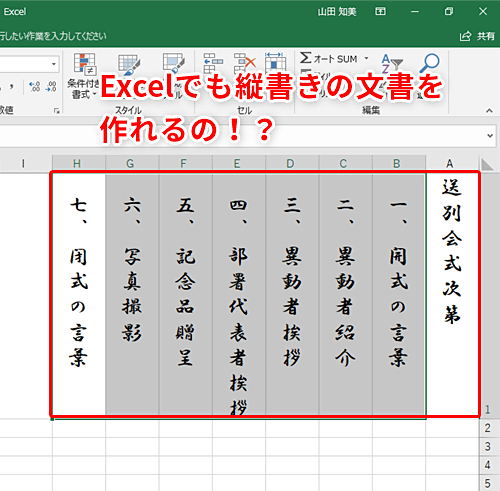Open the number format dropdown
The height and width of the screenshot is (491, 500).
[54, 64]
